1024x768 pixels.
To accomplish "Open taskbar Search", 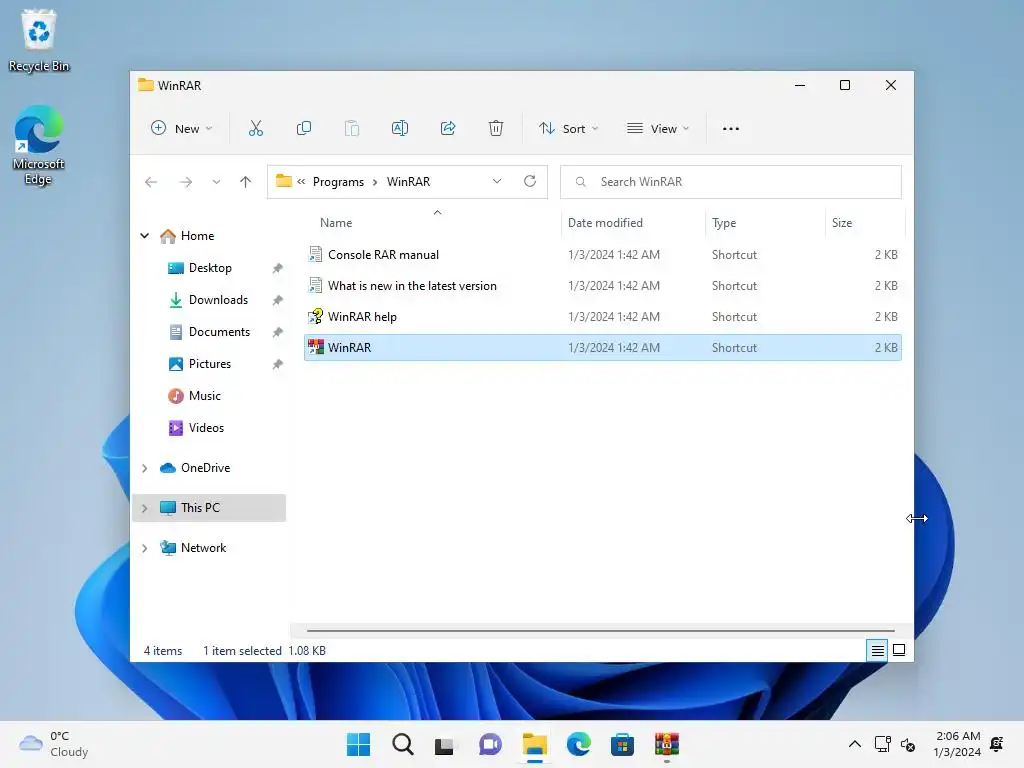I will pos(402,744).
